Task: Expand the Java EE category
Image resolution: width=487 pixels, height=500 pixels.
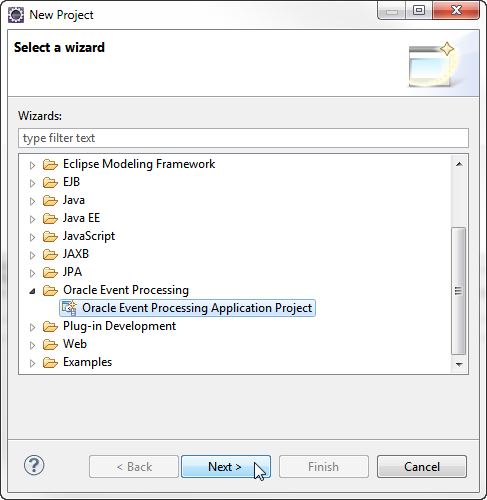Action: 32,219
